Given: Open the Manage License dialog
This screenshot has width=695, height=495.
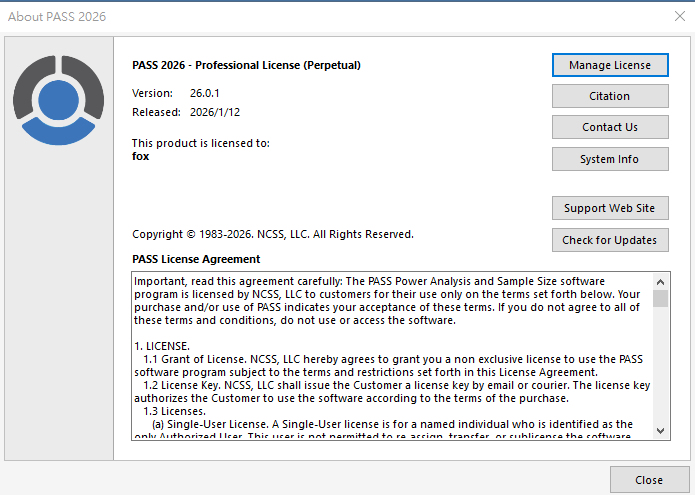Looking at the screenshot, I should tap(610, 65).
